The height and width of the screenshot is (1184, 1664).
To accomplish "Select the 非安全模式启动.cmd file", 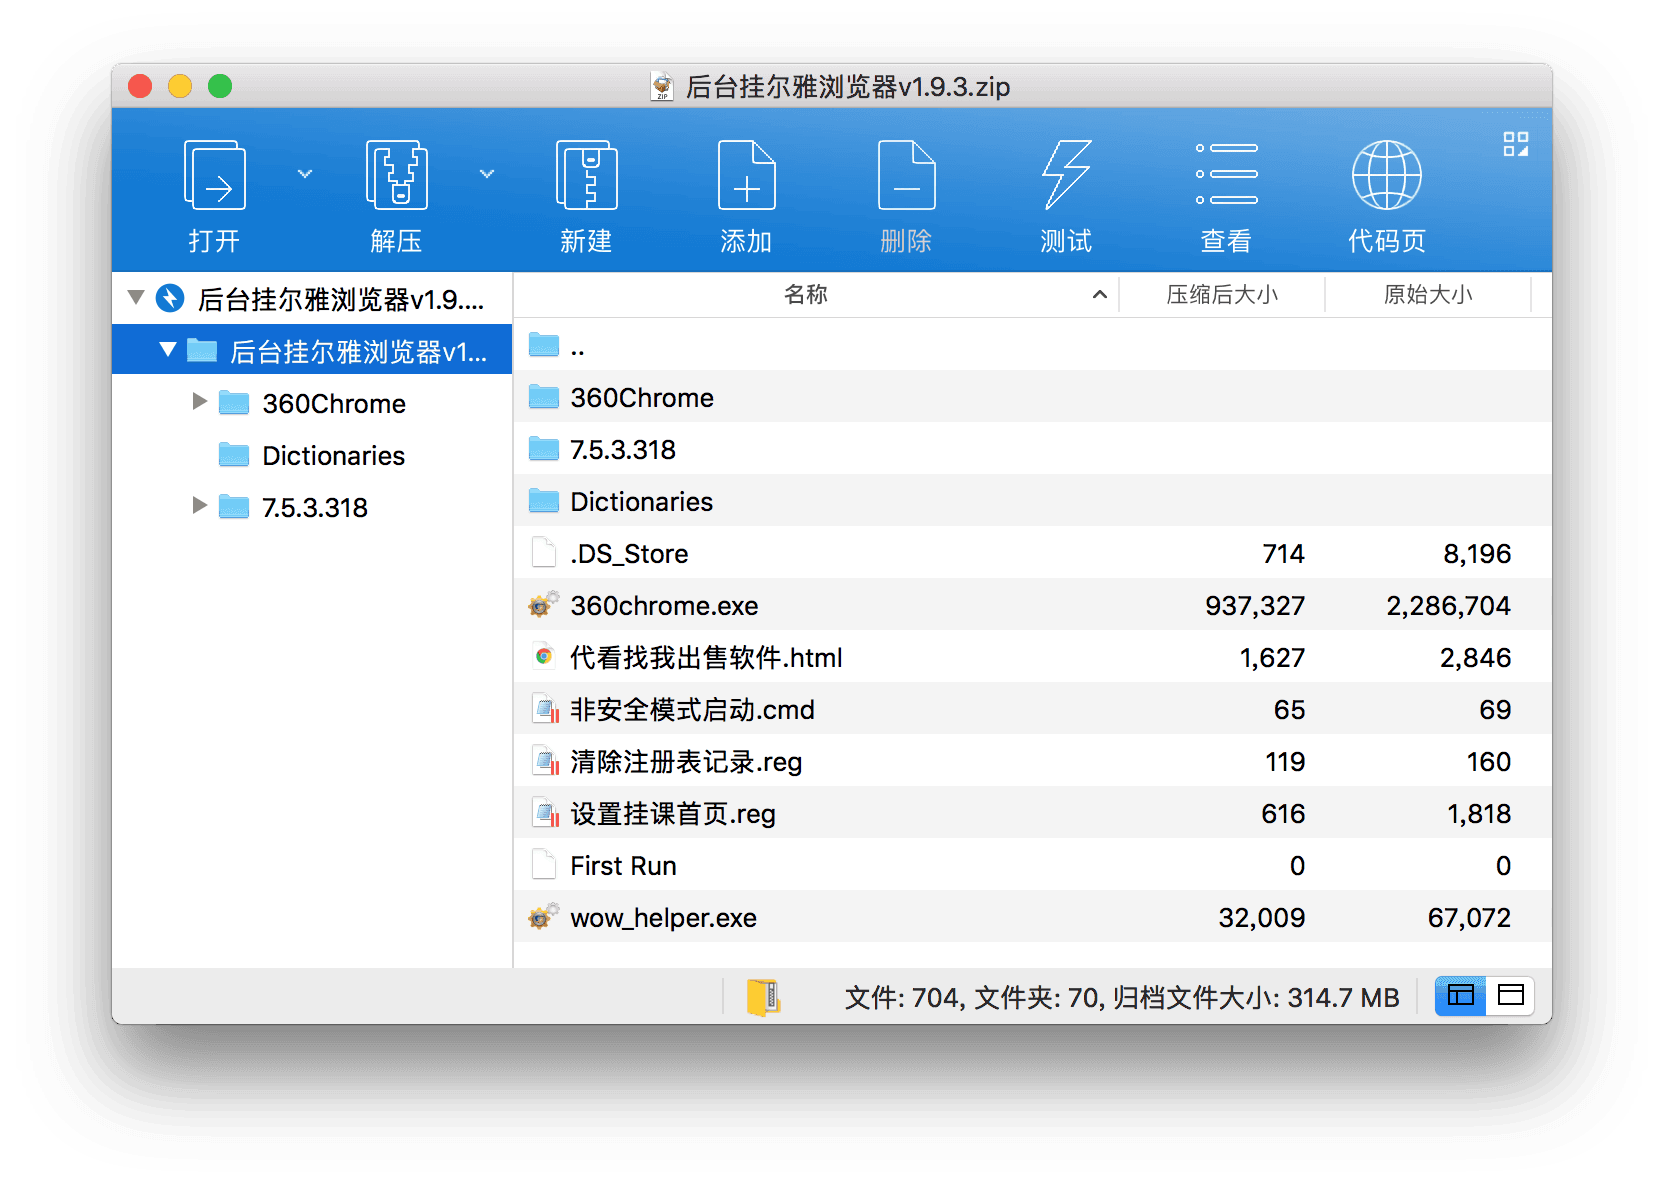I will pyautogui.click(x=1033, y=710).
